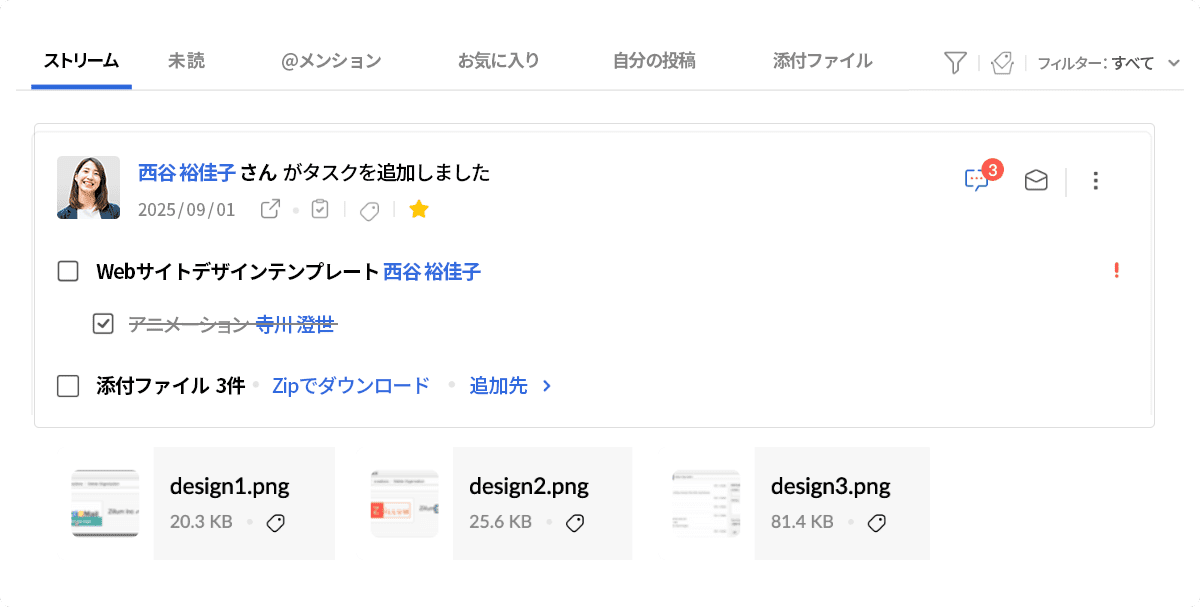Viewport: 1200px width, 607px height.
Task: Click the tag icon under design3.png
Action: pyautogui.click(x=877, y=522)
